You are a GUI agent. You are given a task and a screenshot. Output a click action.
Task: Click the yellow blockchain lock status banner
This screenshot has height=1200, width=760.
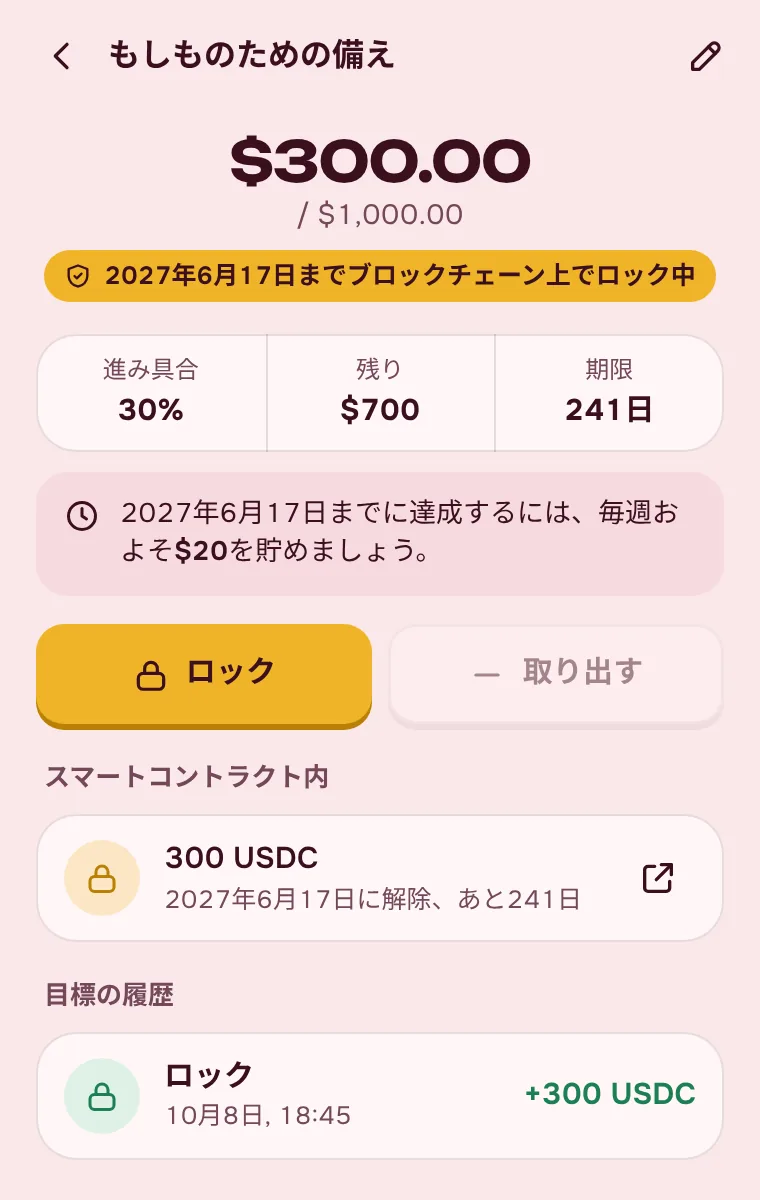[380, 276]
